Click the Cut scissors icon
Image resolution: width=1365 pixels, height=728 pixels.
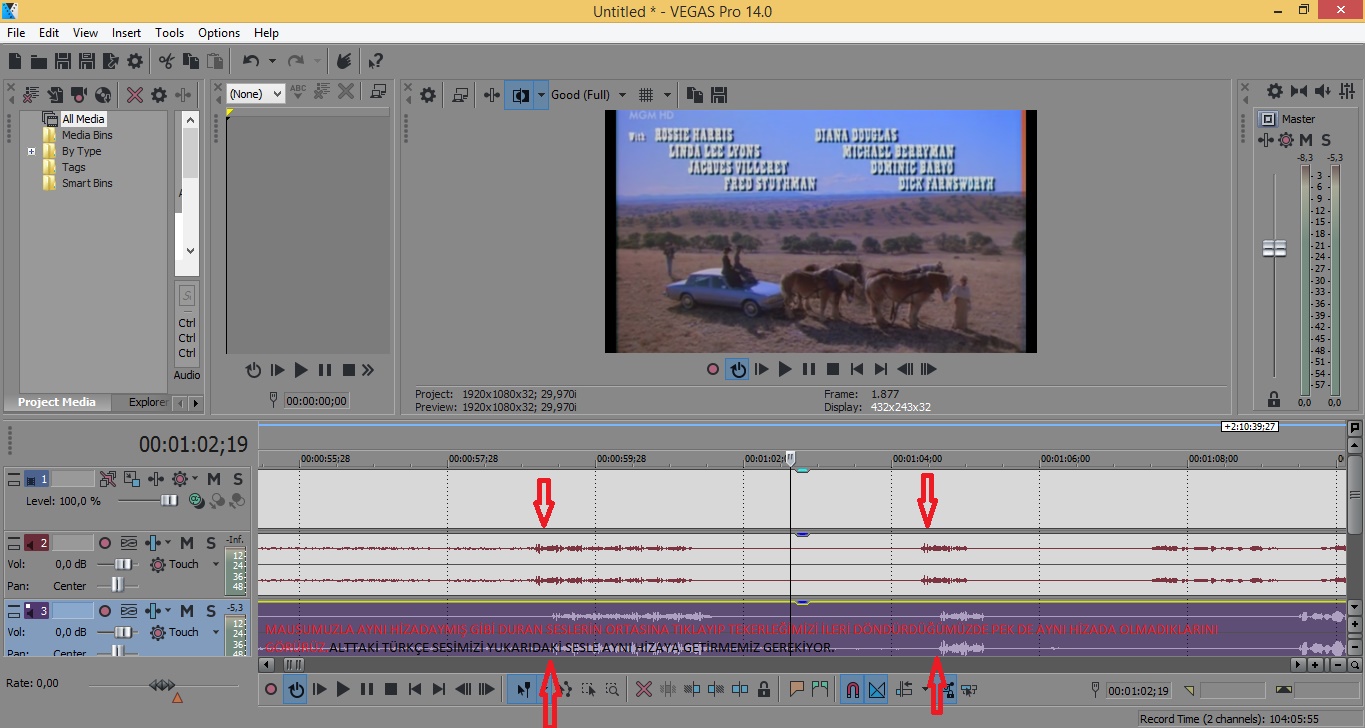tap(166, 61)
